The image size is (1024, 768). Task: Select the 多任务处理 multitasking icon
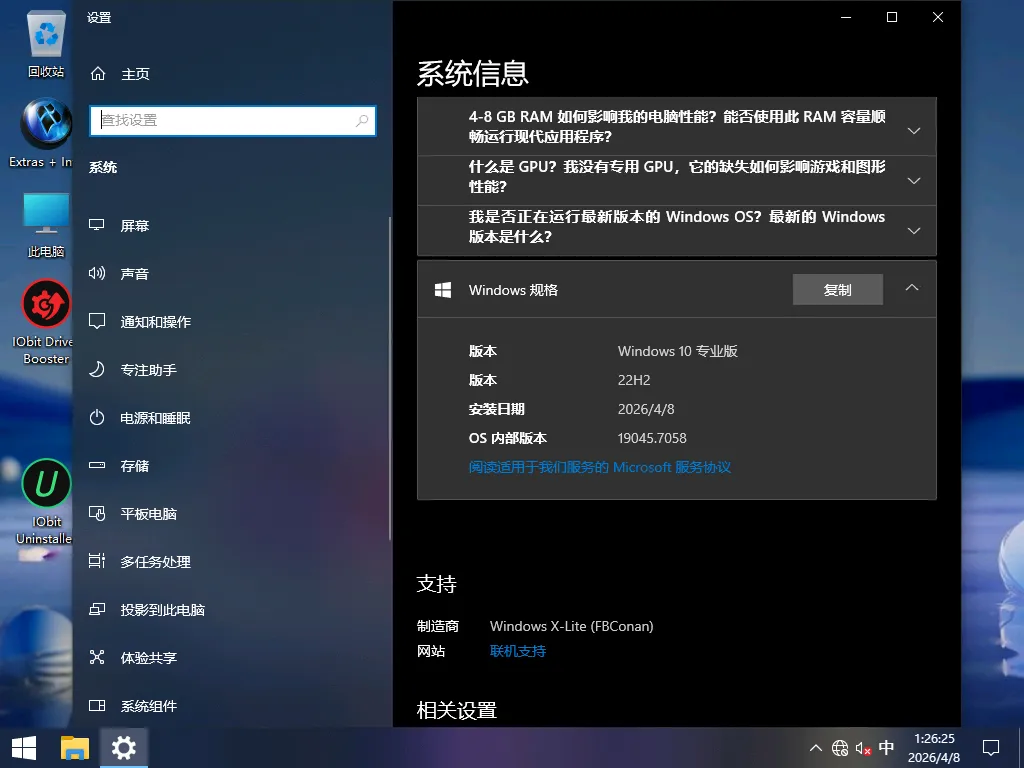97,561
